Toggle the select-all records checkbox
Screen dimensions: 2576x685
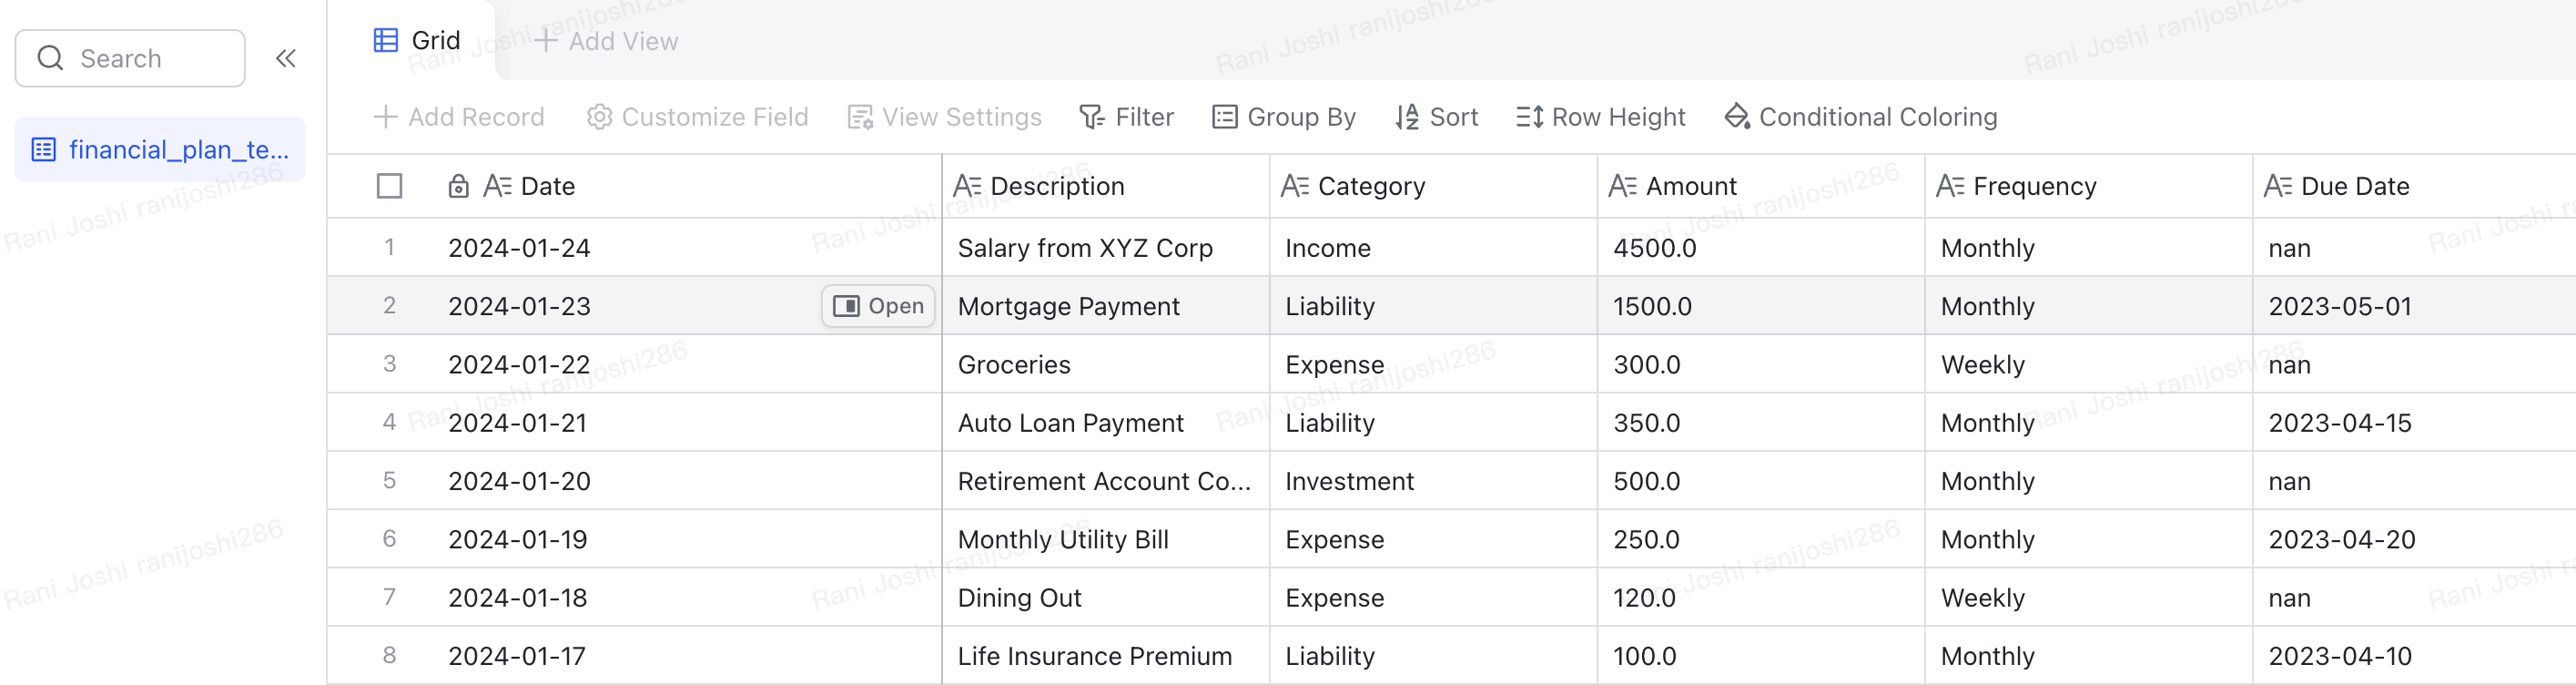coord(389,186)
